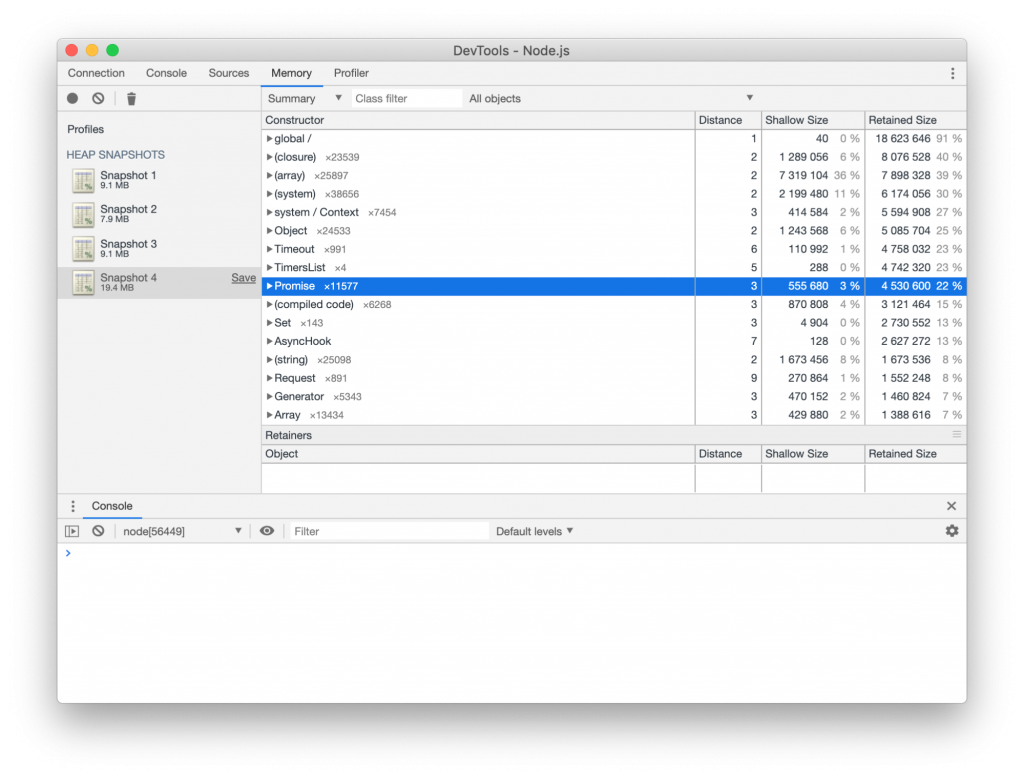Expand the (string) row
The height and width of the screenshot is (779, 1024).
click(269, 360)
